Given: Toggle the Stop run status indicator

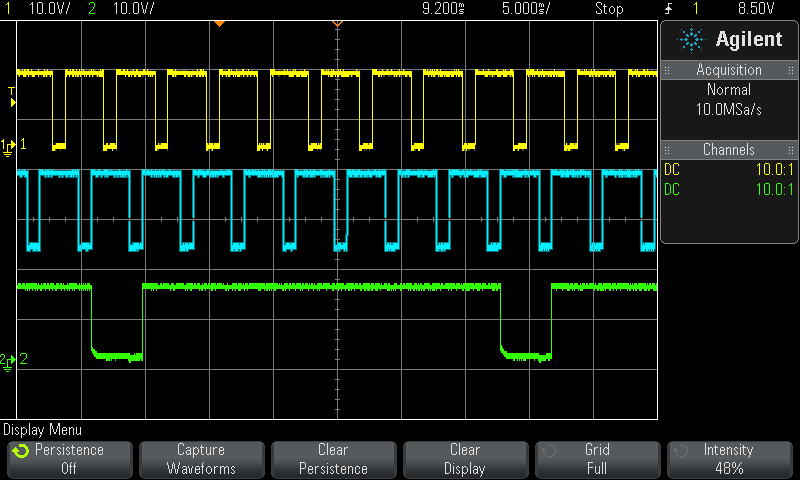Looking at the screenshot, I should pyautogui.click(x=608, y=9).
